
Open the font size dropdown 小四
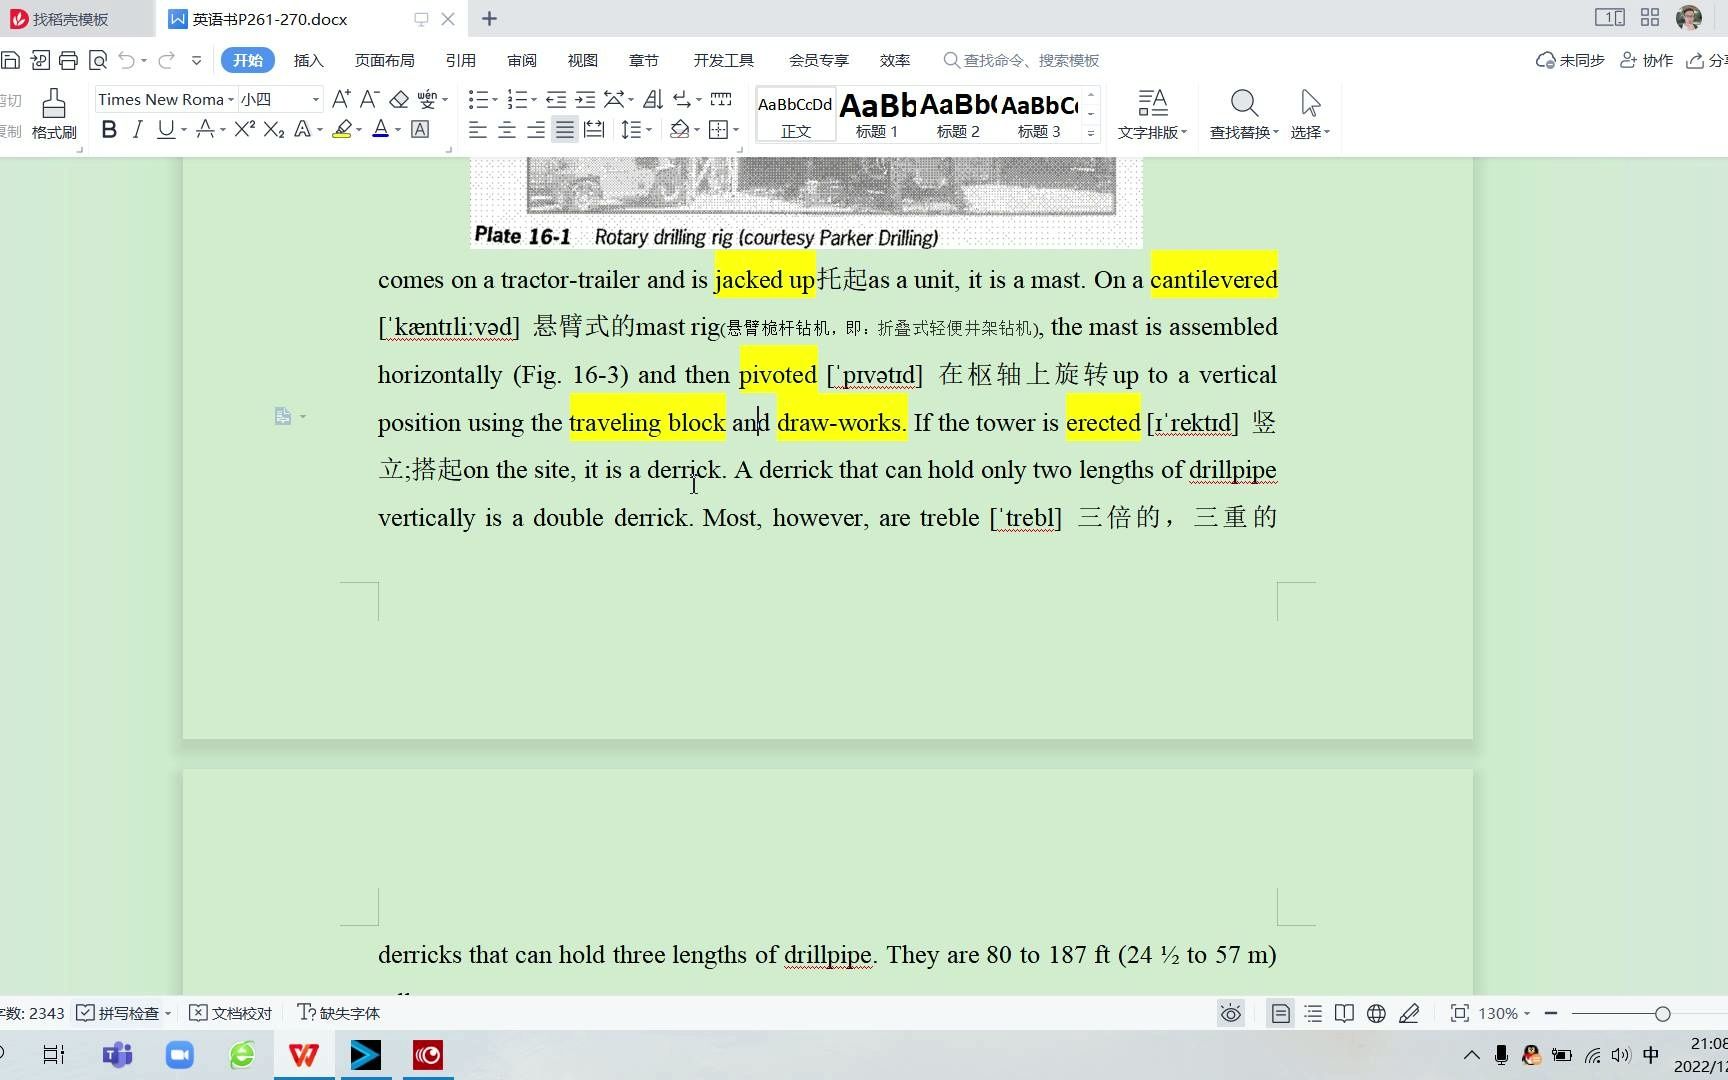pos(316,100)
